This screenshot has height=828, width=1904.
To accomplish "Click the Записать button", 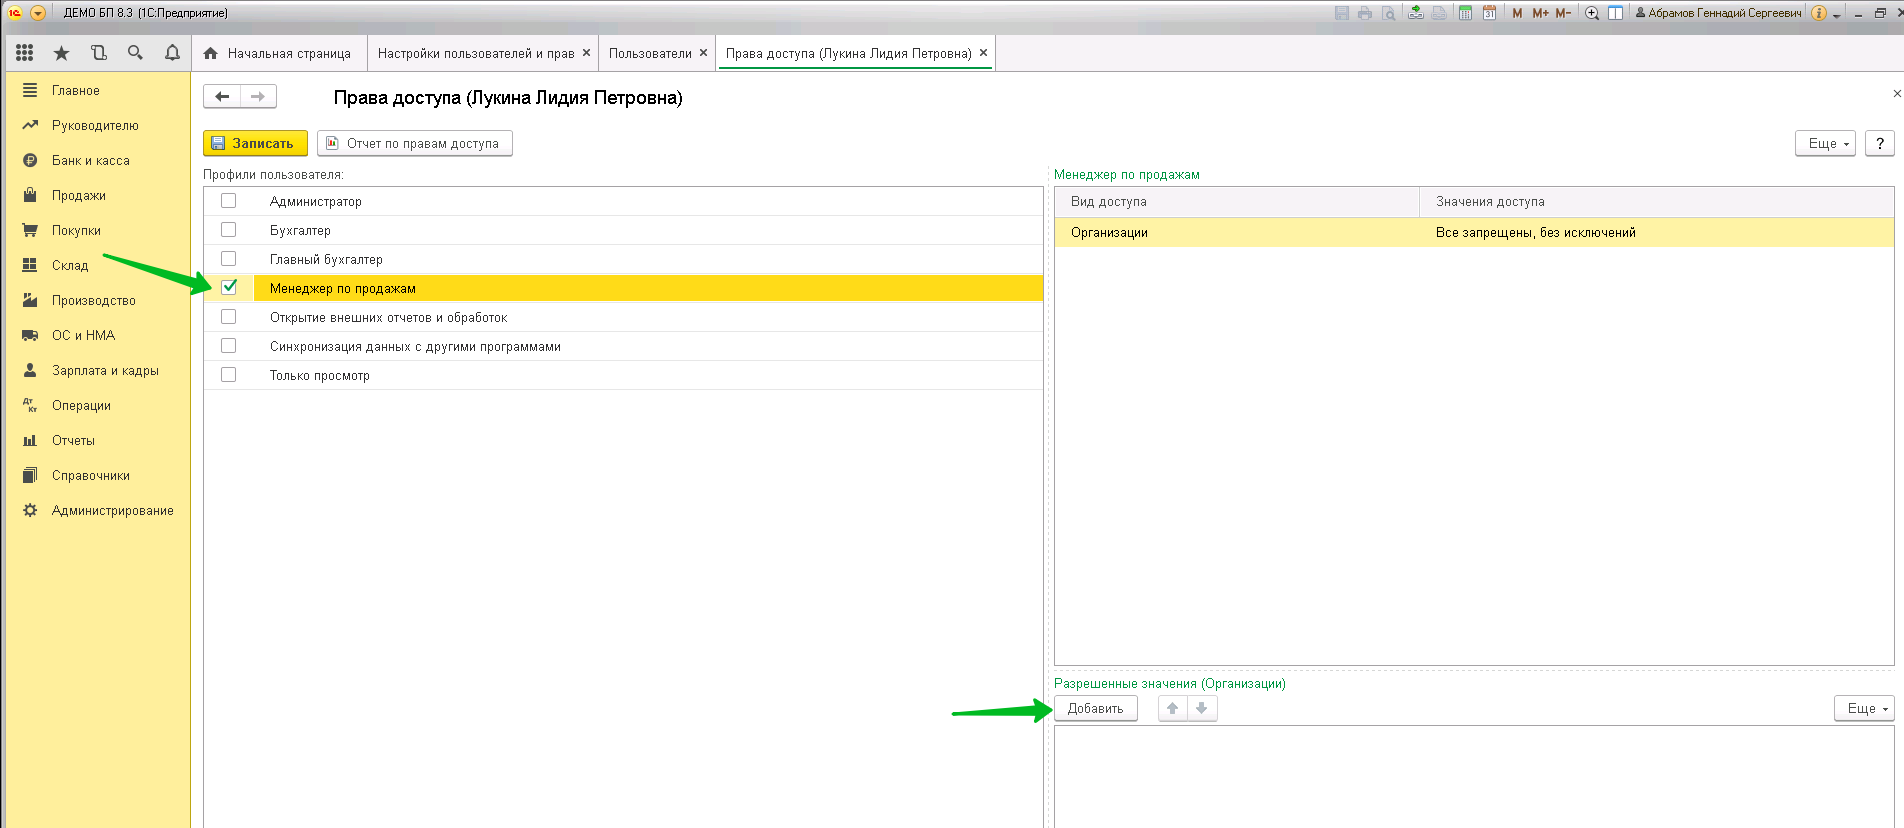I will 255,144.
